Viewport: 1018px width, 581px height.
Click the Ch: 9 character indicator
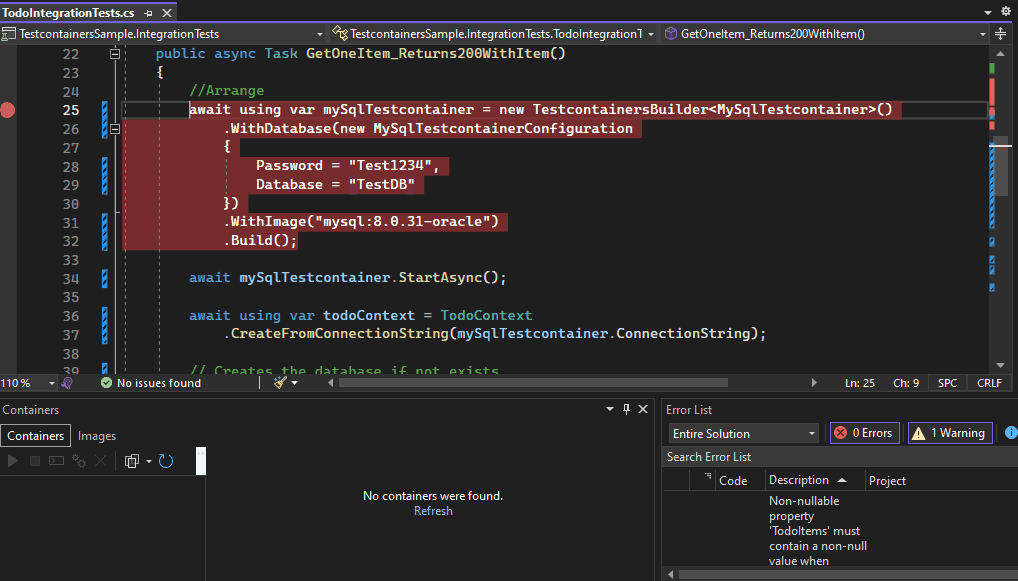[x=906, y=383]
